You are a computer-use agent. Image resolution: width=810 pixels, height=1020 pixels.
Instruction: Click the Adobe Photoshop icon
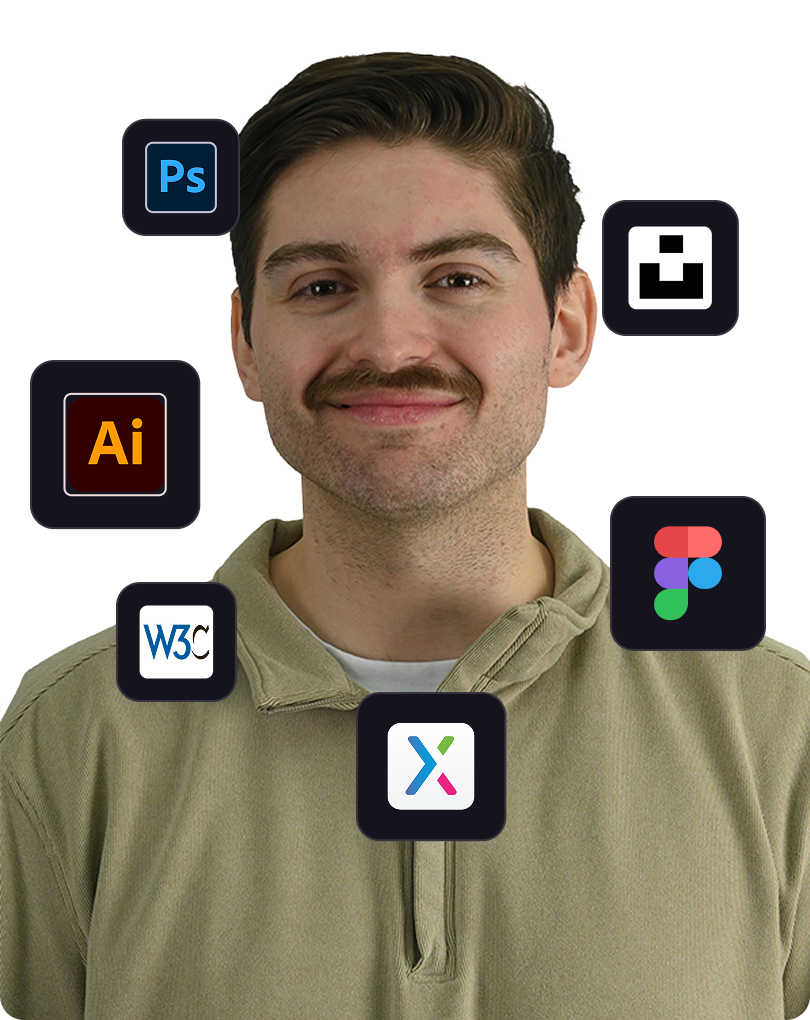coord(180,177)
